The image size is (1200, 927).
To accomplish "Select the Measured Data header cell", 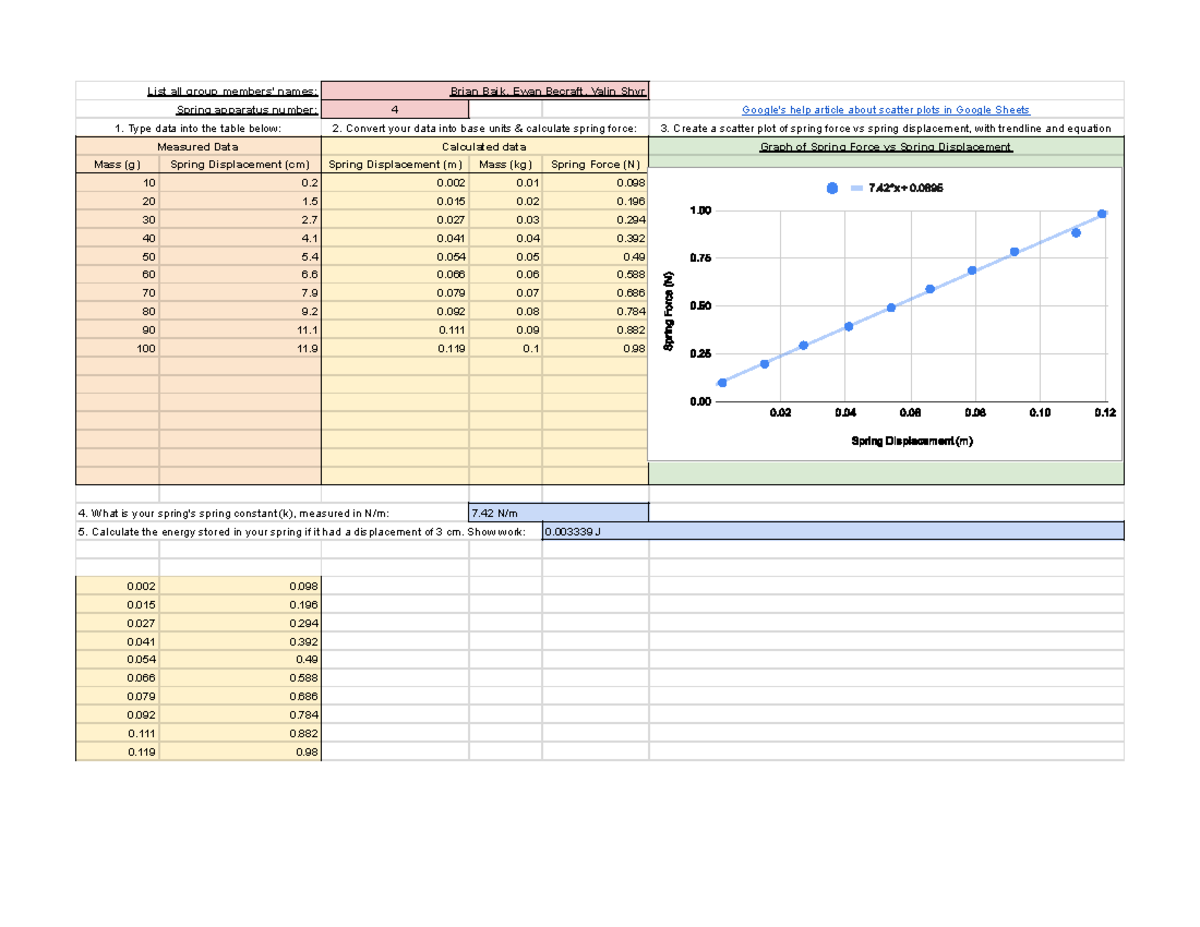I will click(x=196, y=146).
